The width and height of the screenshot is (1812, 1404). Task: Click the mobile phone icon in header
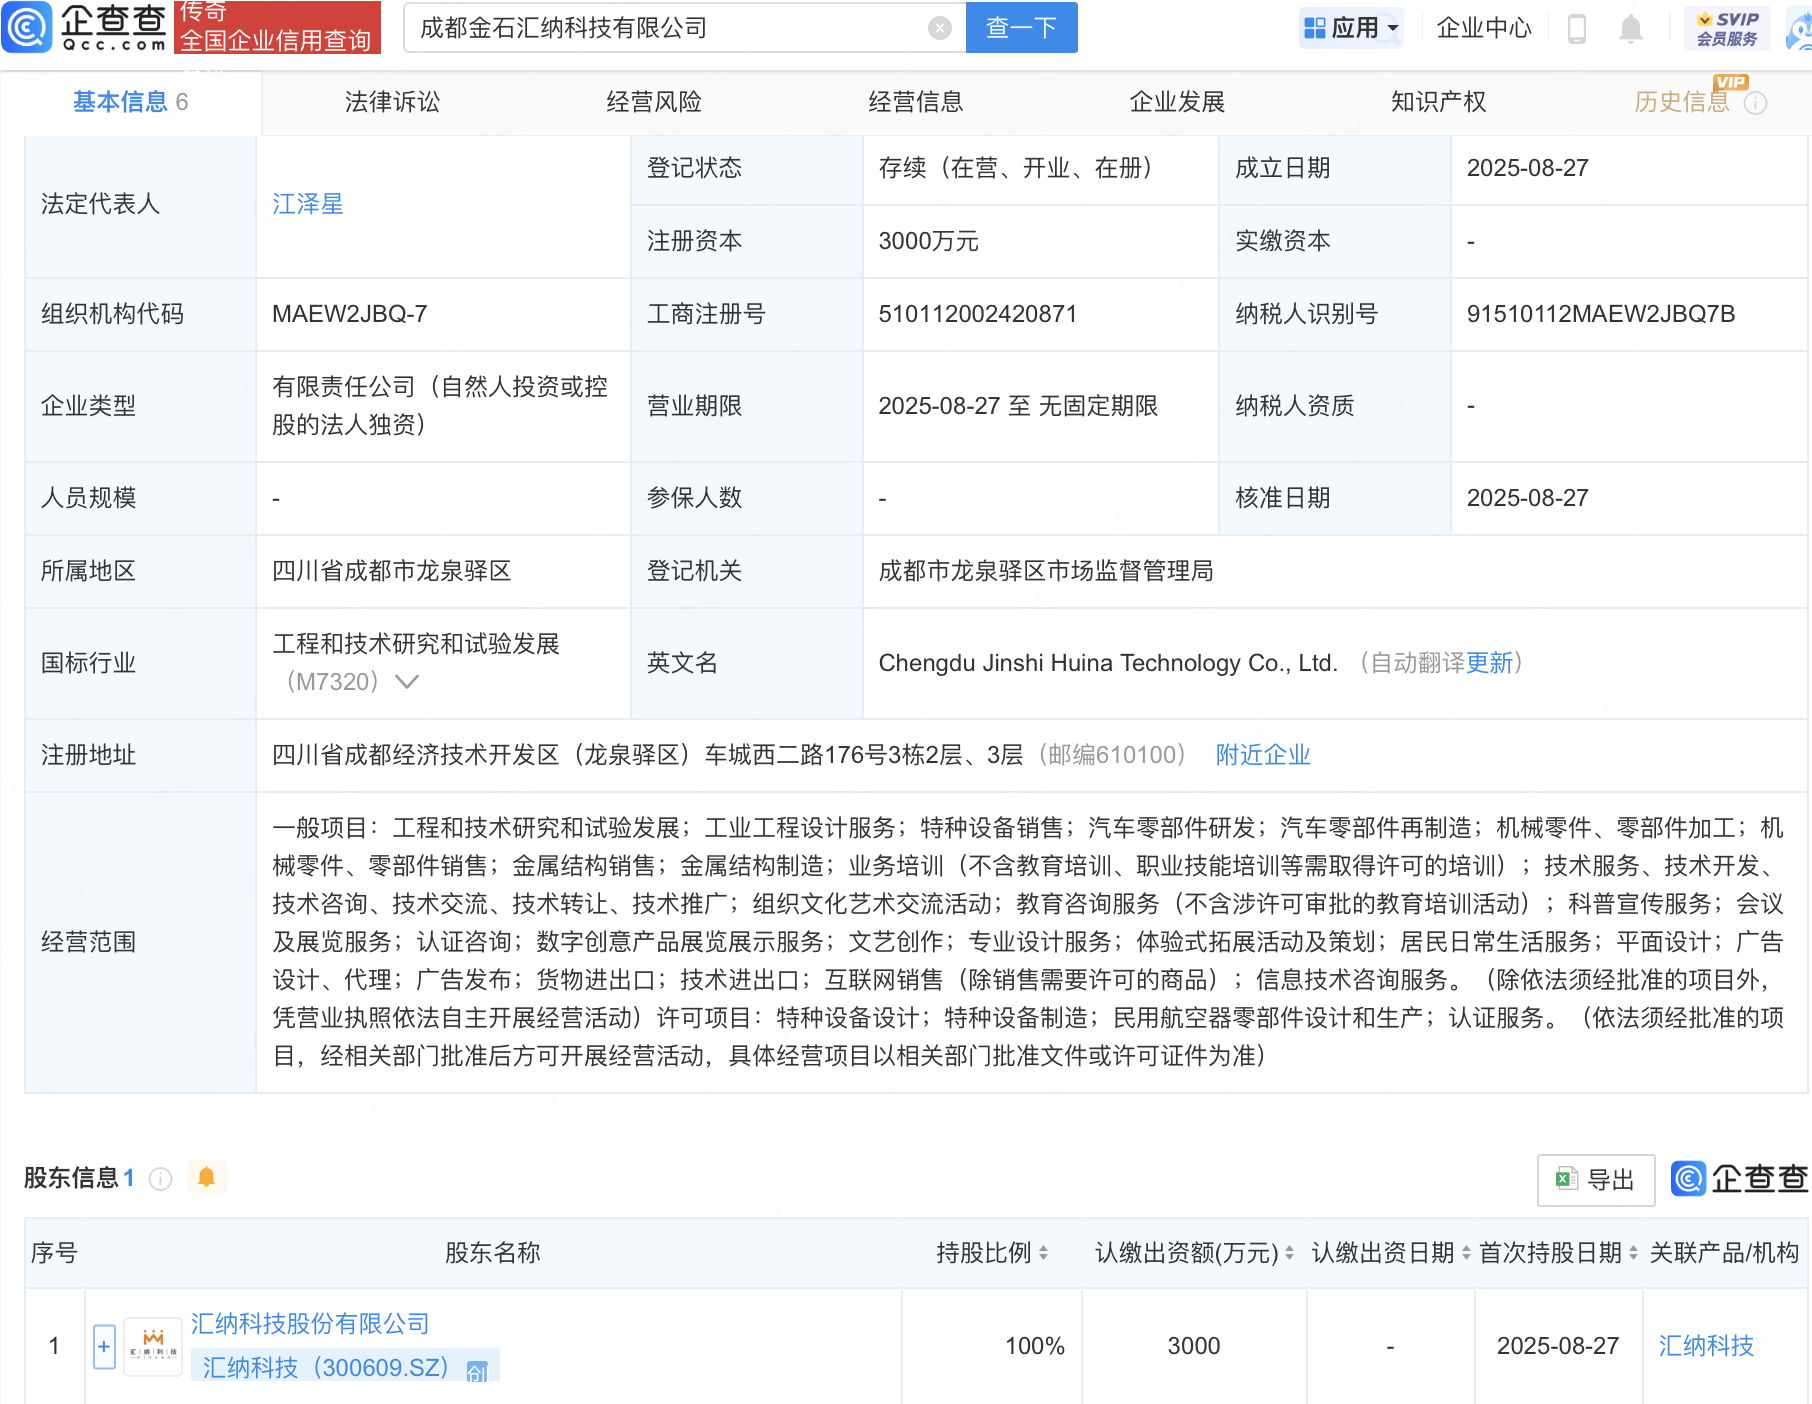point(1577,28)
